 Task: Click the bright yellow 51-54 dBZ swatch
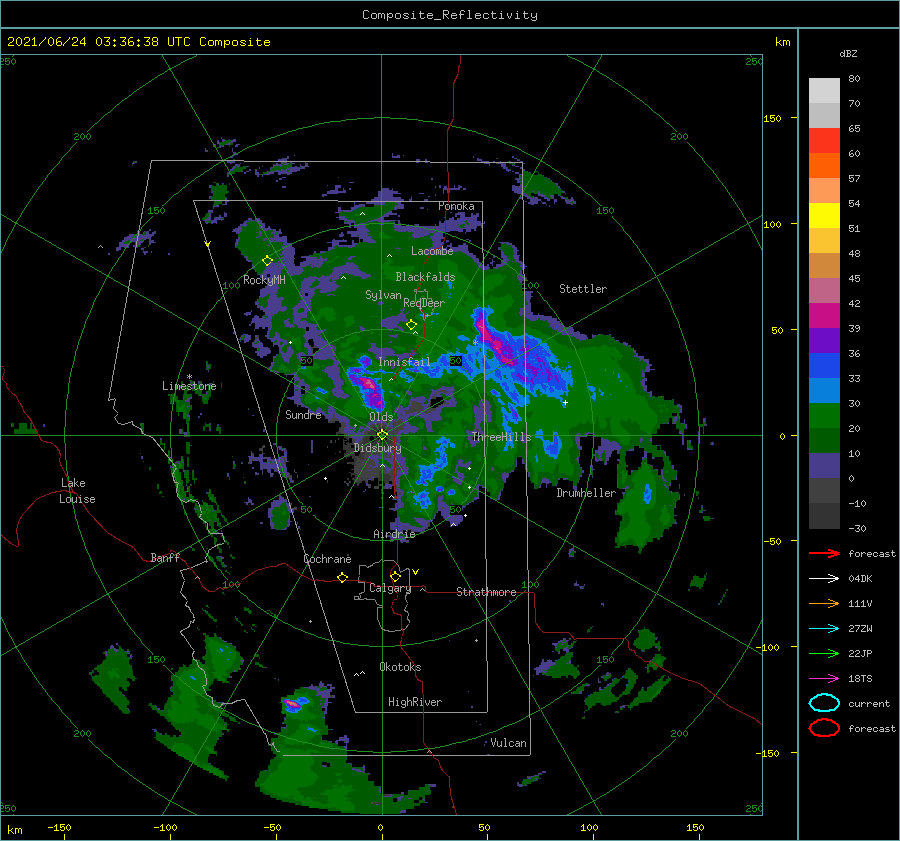click(x=824, y=215)
